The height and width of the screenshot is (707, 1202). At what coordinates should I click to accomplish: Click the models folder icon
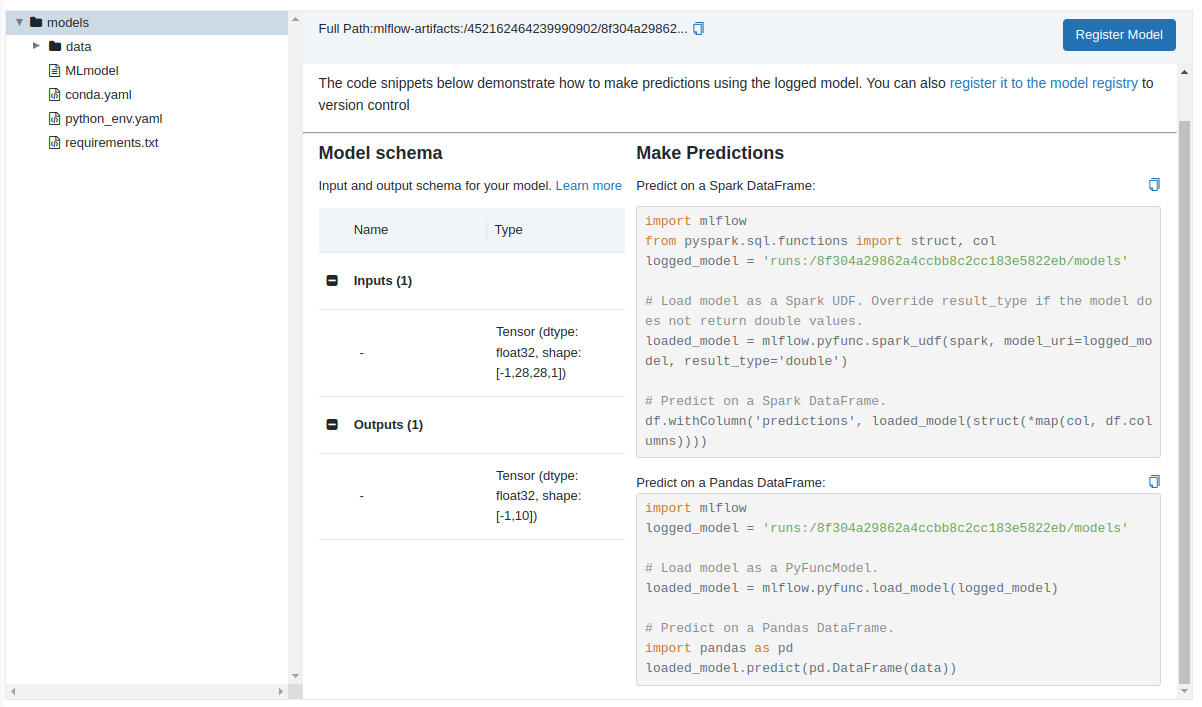click(36, 22)
